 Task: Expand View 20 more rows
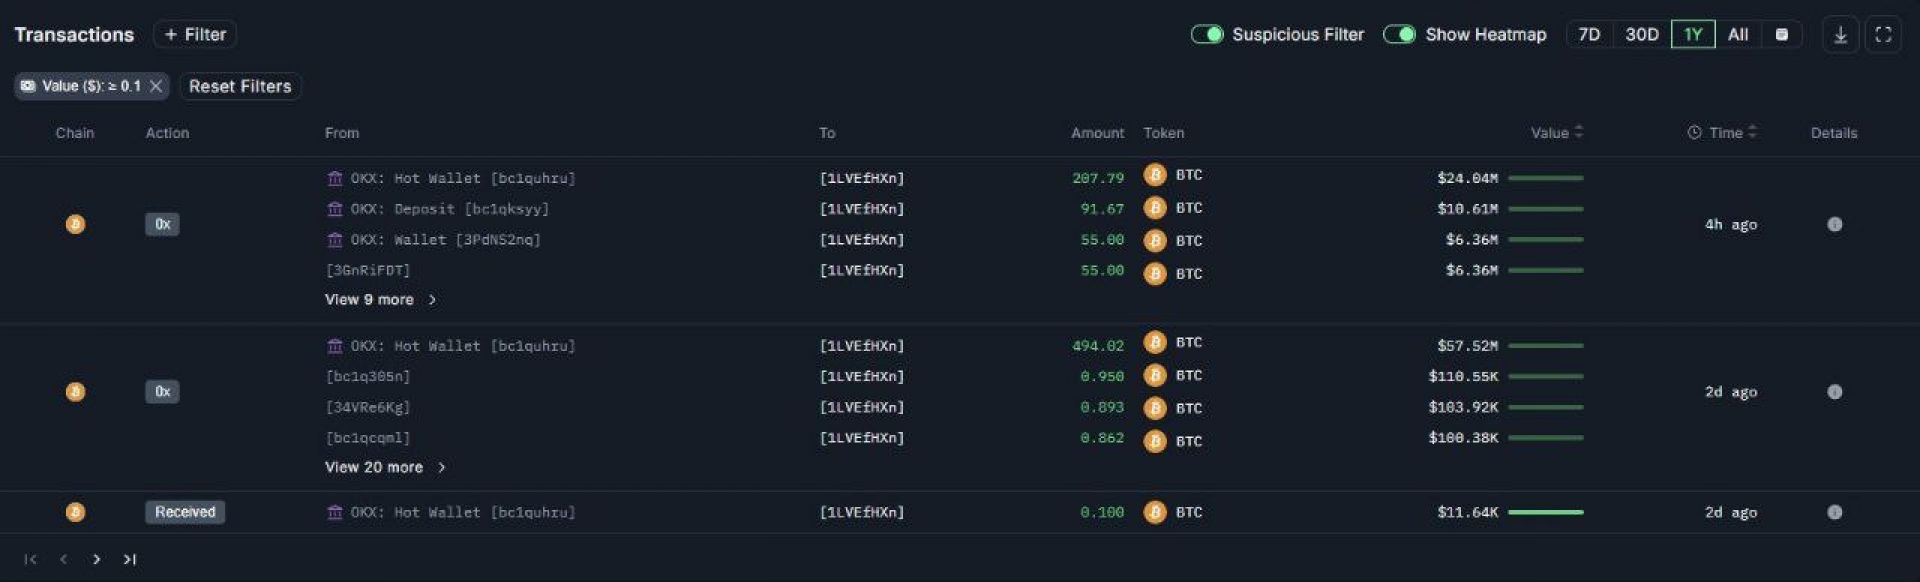point(385,467)
